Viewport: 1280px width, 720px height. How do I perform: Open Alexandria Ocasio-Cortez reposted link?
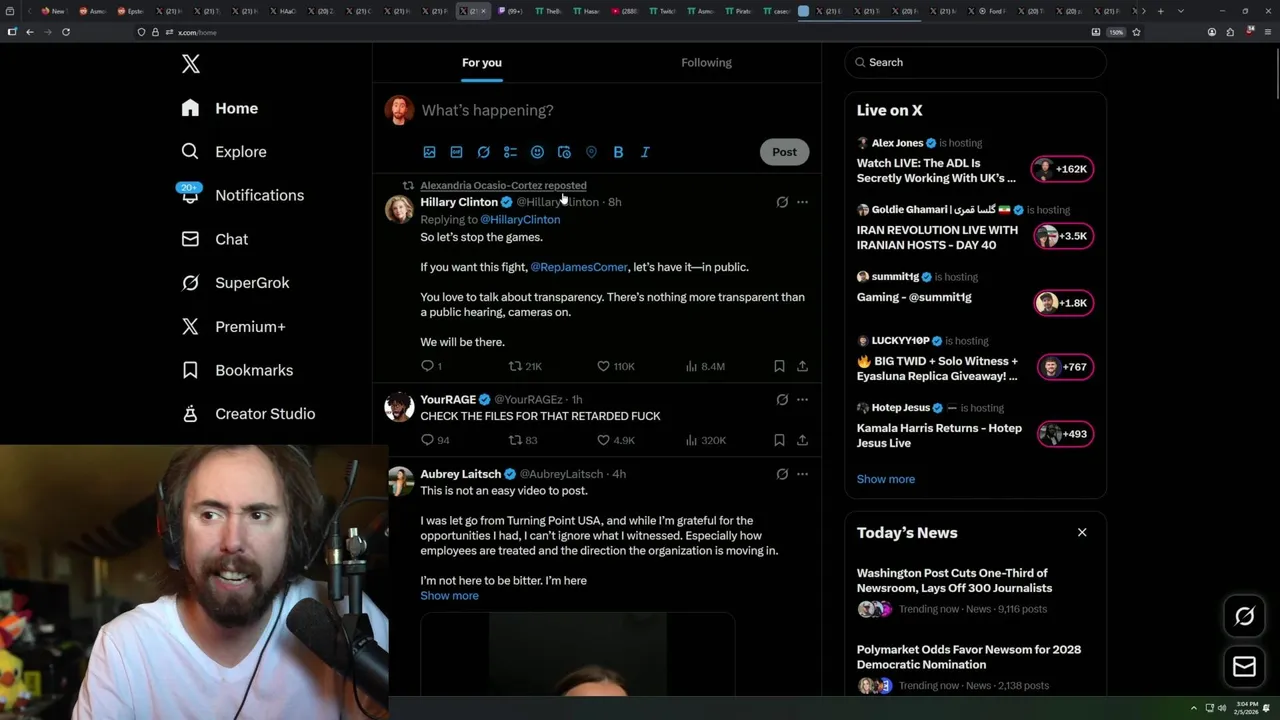click(x=503, y=185)
